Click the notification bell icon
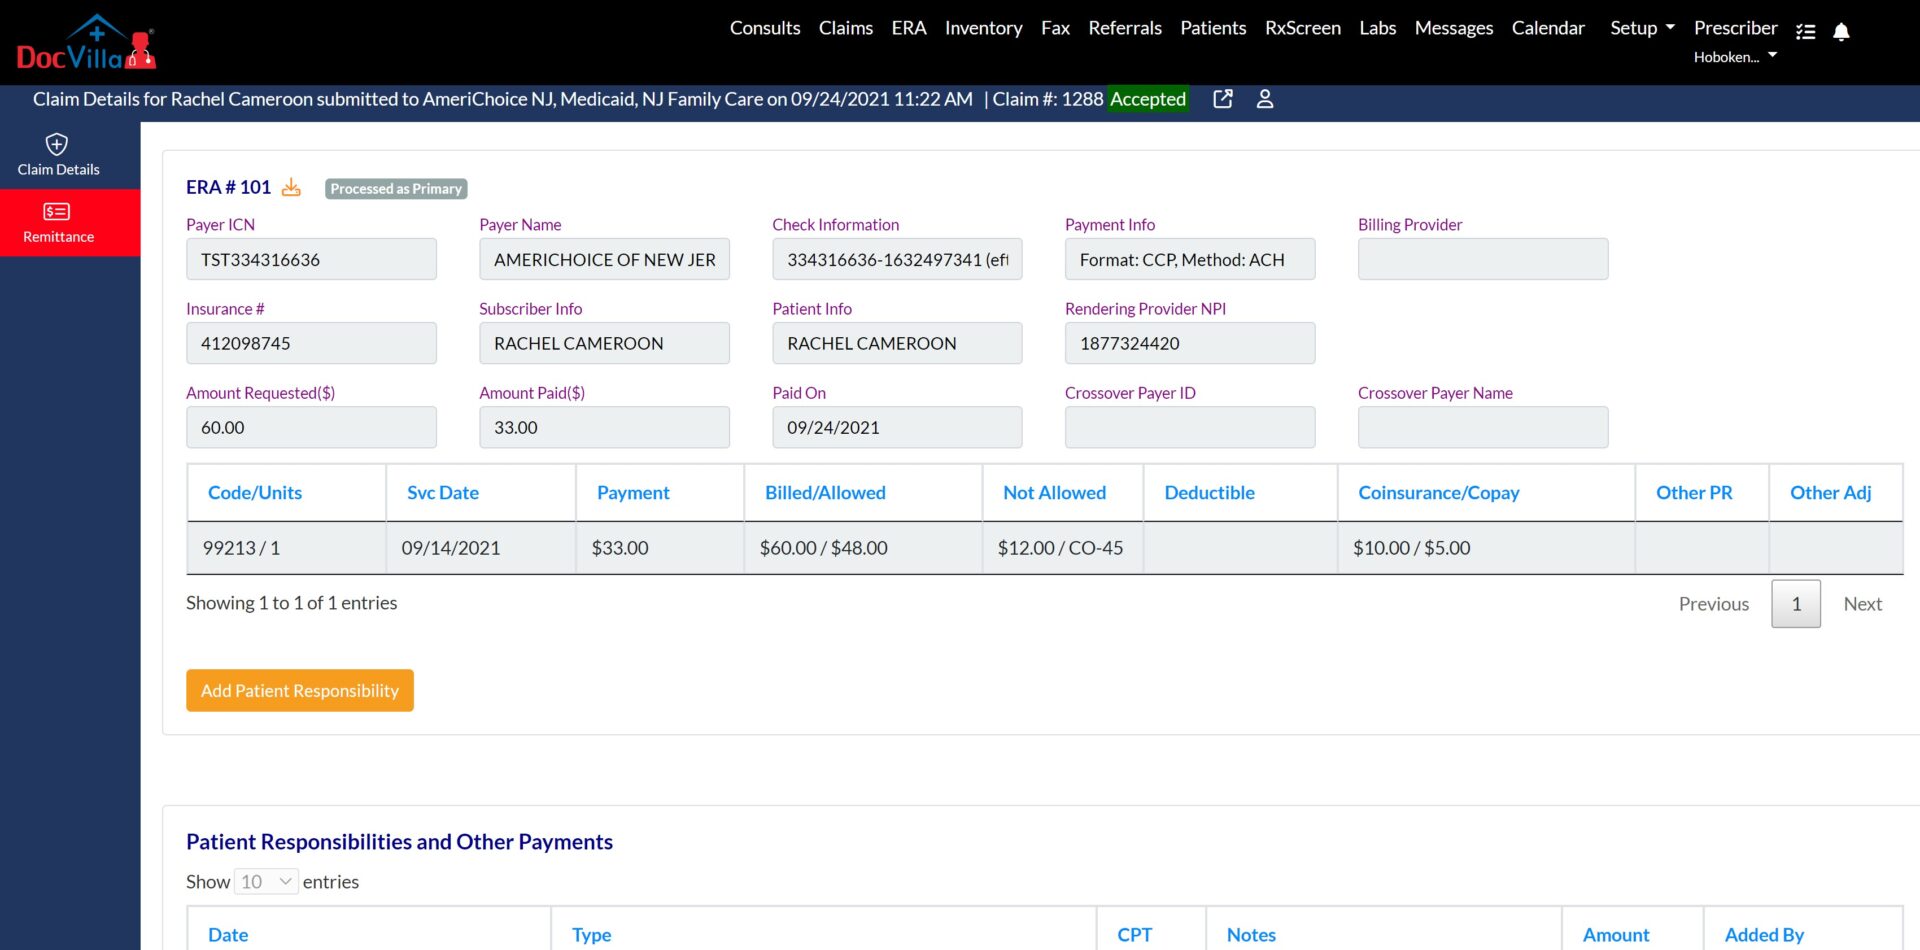Image resolution: width=1920 pixels, height=950 pixels. 1841,32
